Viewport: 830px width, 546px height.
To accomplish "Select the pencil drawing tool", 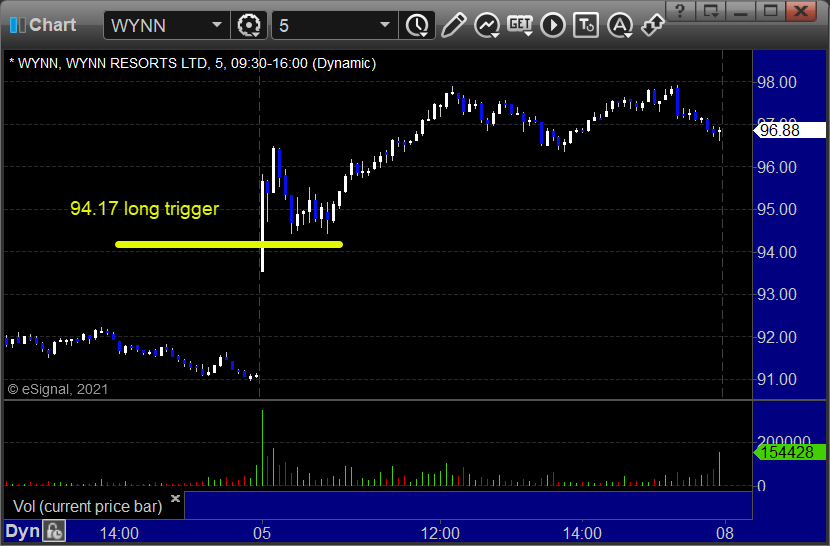I will click(453, 25).
